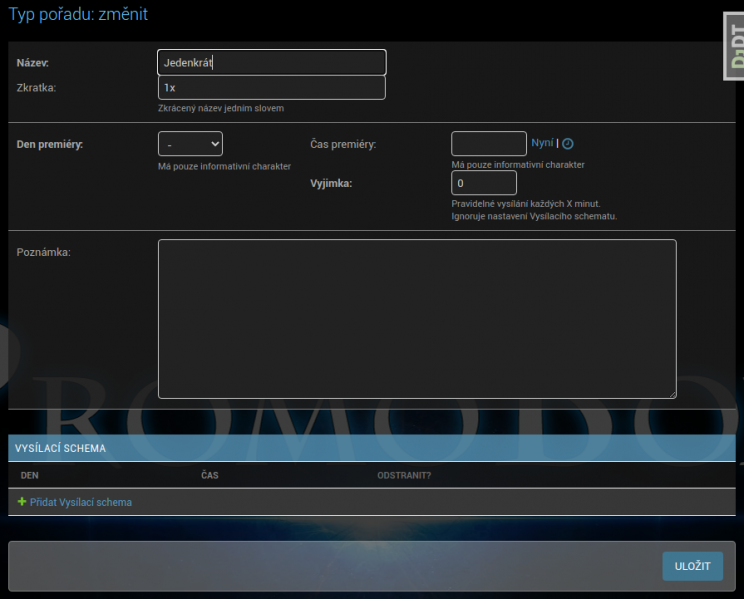Click the Zkratka label
The width and height of the screenshot is (744, 599).
36,88
